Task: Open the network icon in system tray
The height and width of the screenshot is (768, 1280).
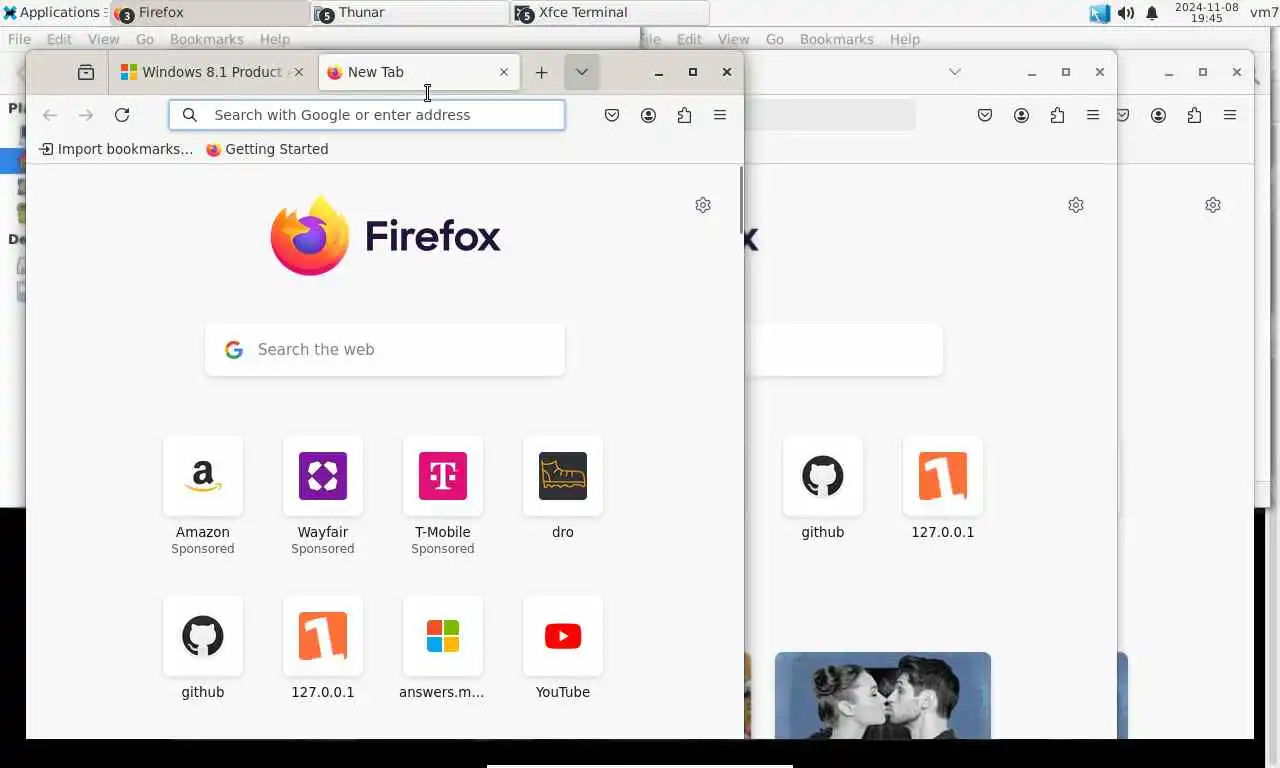Action: (x=1100, y=13)
